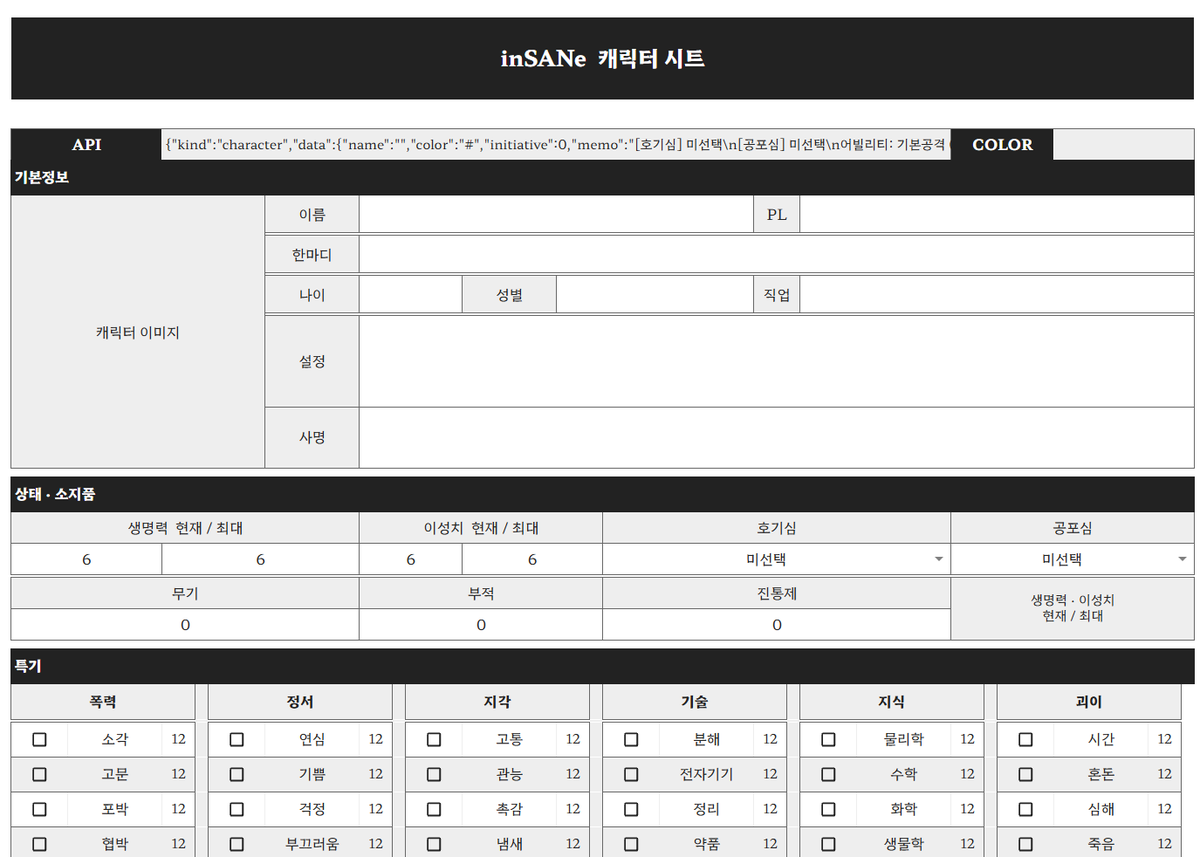Select the API JSON string cell

(x=556, y=144)
